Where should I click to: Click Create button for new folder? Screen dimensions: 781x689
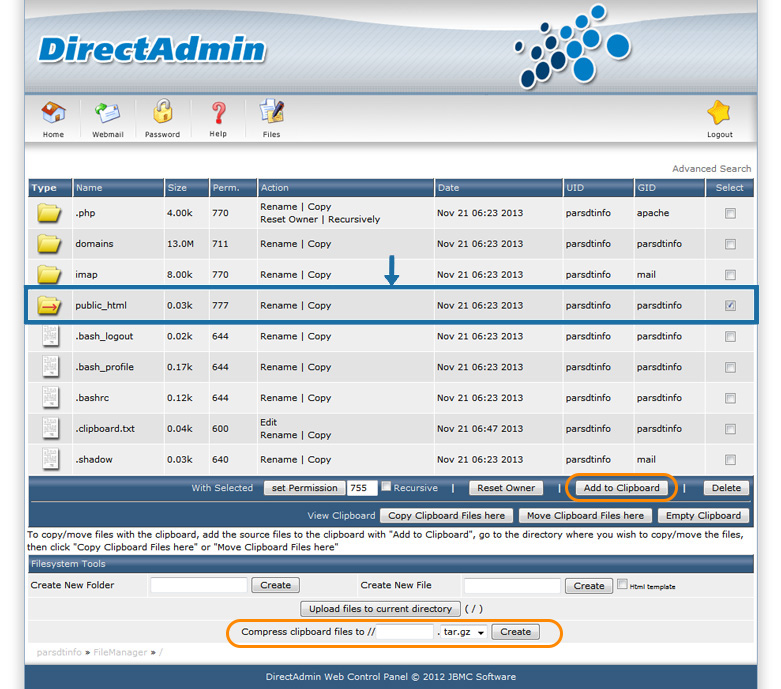coord(275,585)
